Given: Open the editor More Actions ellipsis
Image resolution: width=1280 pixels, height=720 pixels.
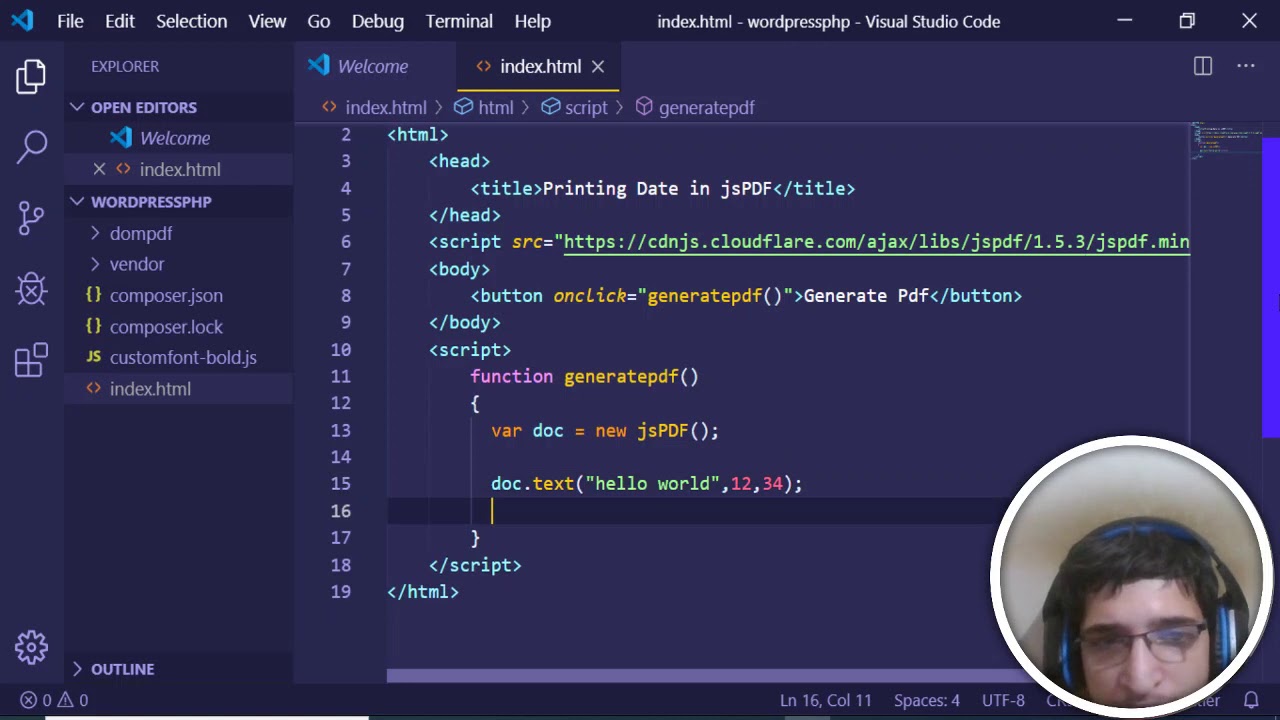Looking at the screenshot, I should click(1245, 66).
